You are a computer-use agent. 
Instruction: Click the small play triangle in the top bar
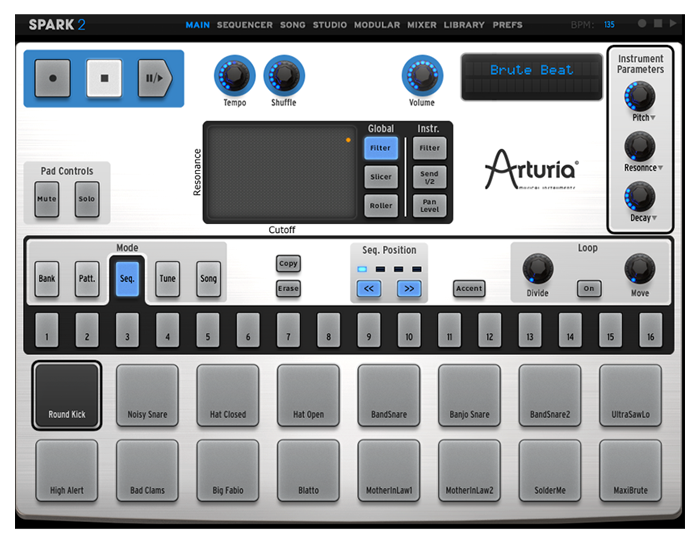pos(673,23)
